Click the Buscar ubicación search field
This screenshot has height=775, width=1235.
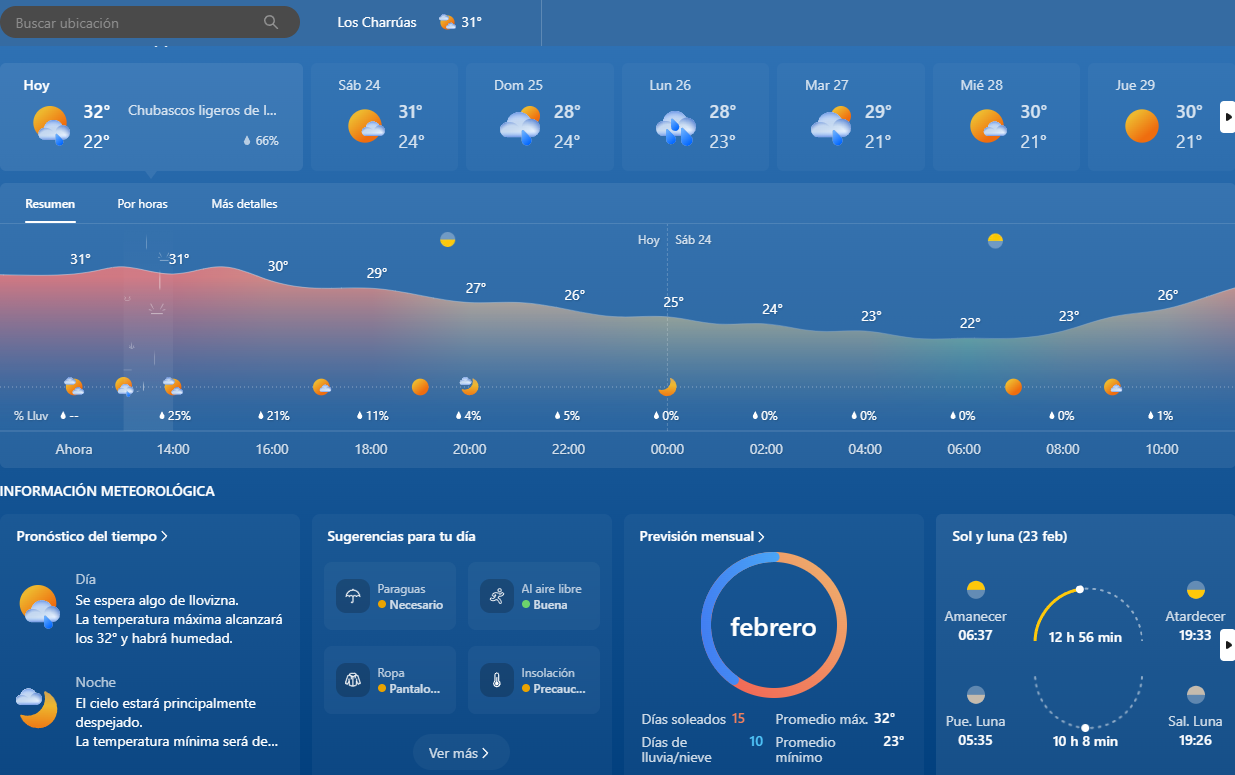coord(135,22)
